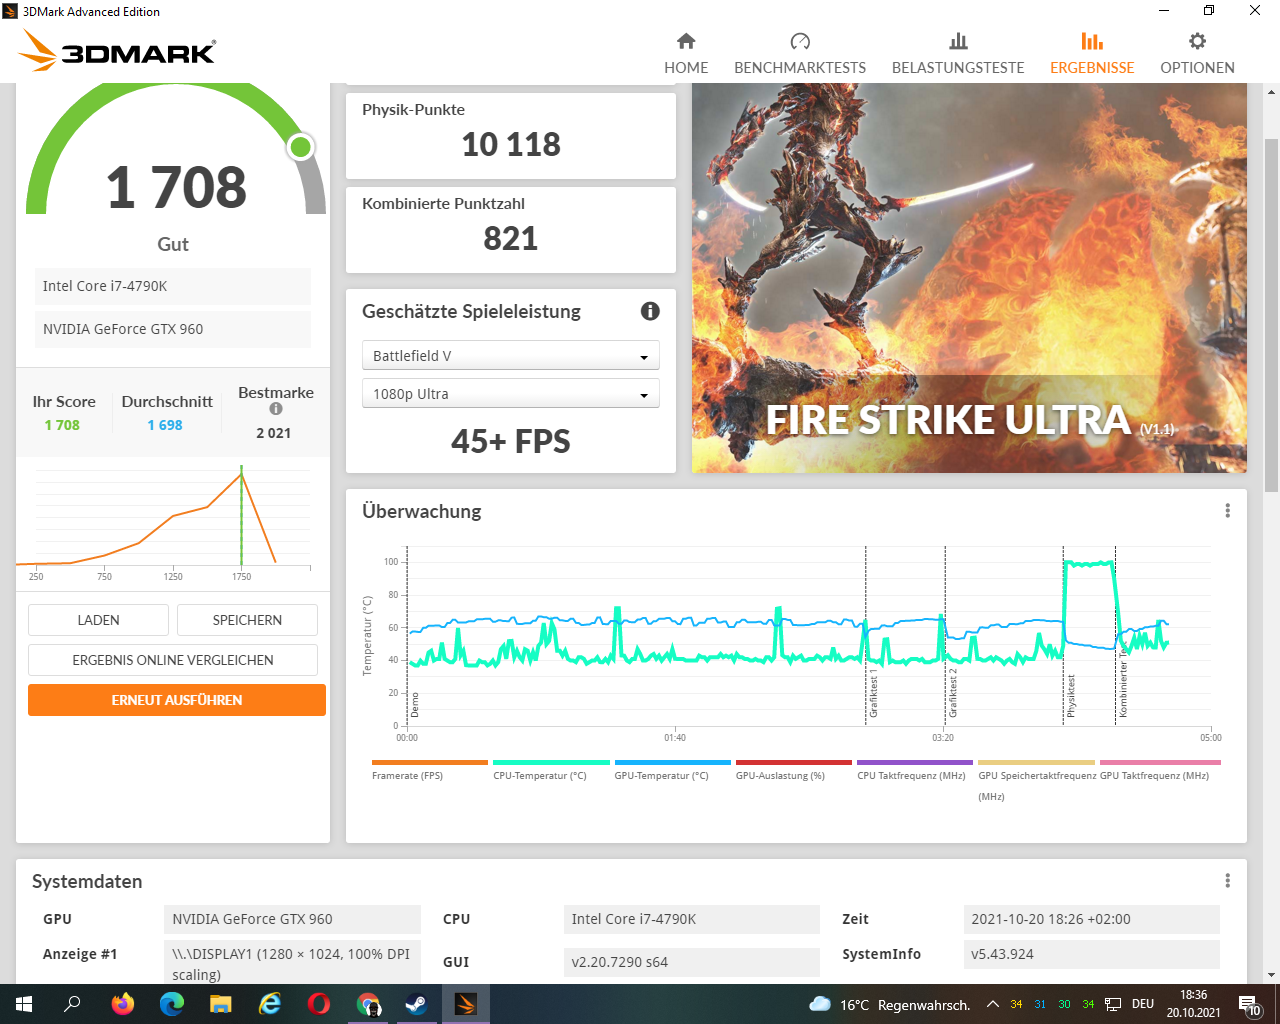Click the vertical scrollbar thumb
The height and width of the screenshot is (1024, 1280).
pos(1271,315)
